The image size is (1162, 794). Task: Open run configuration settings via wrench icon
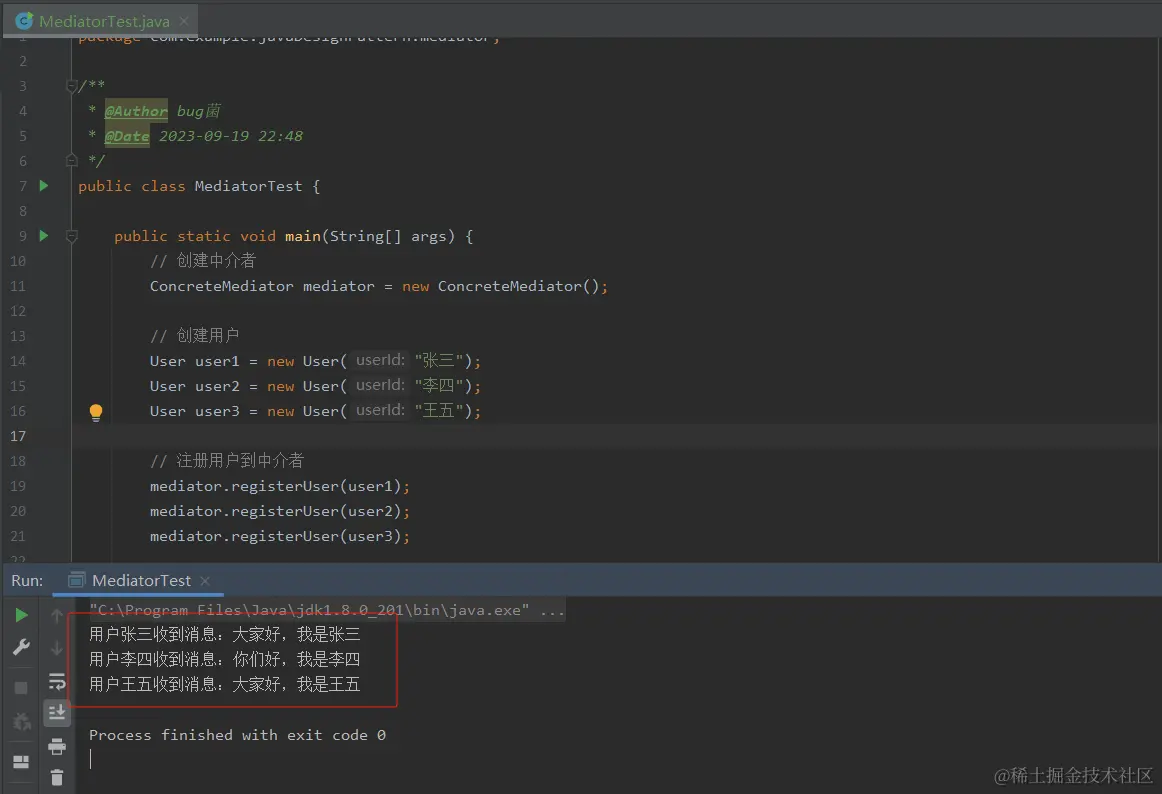21,647
